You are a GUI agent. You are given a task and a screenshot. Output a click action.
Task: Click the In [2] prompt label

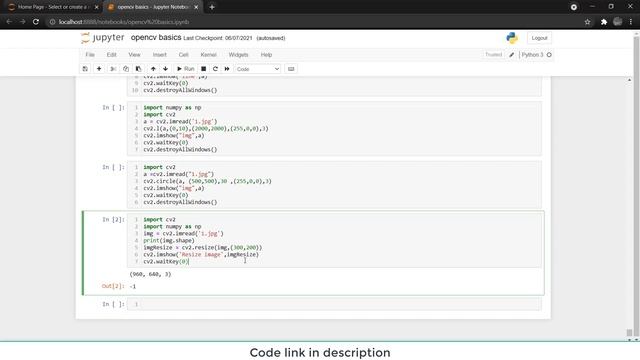pyautogui.click(x=113, y=220)
